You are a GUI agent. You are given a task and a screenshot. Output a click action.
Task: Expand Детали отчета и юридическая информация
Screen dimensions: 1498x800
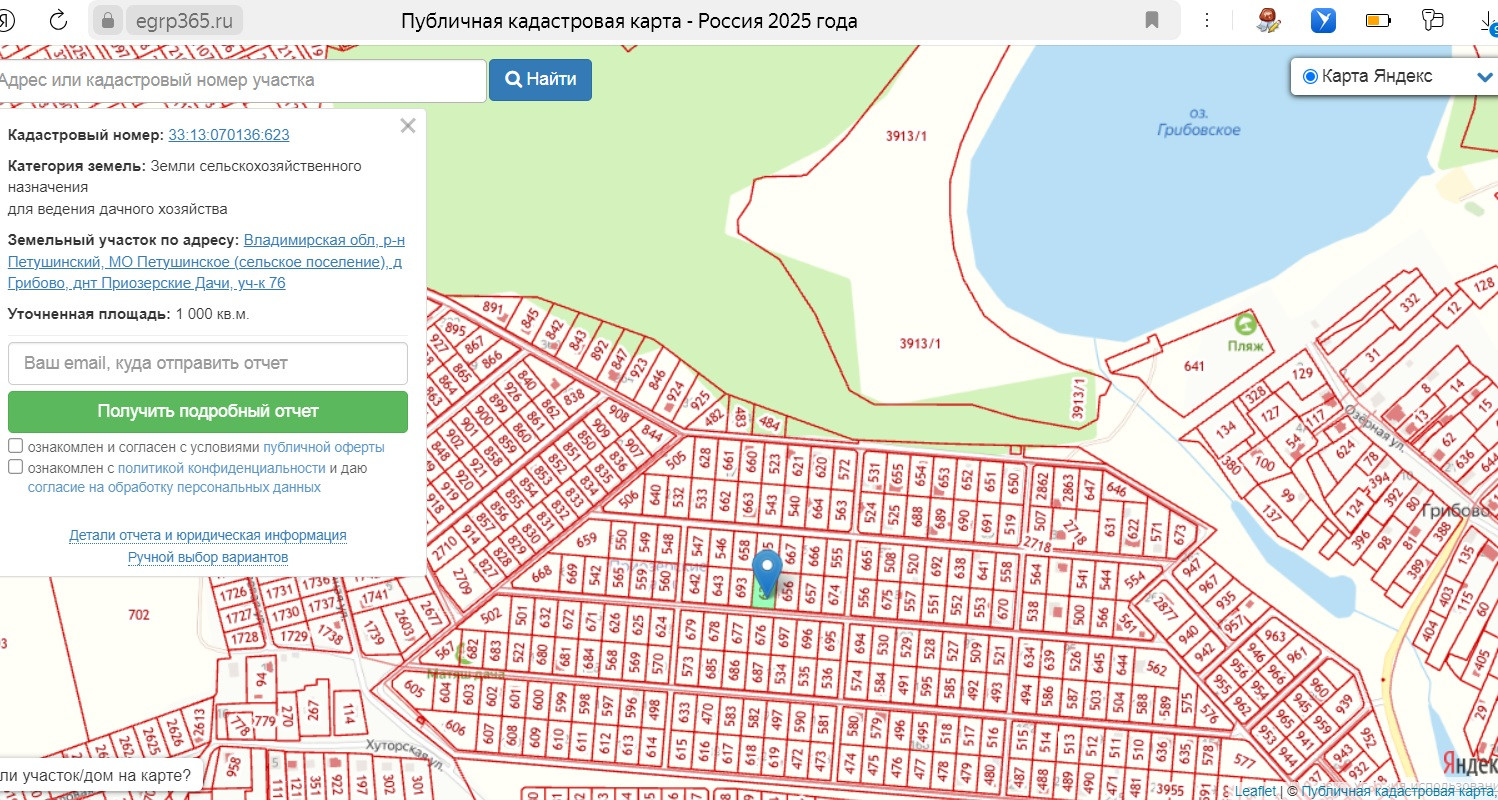(x=208, y=535)
